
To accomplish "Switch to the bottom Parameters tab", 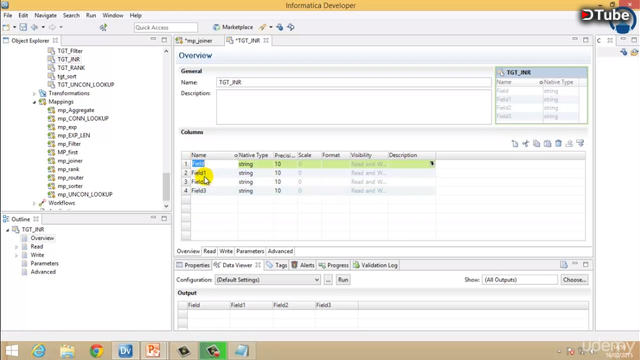I will [x=250, y=251].
